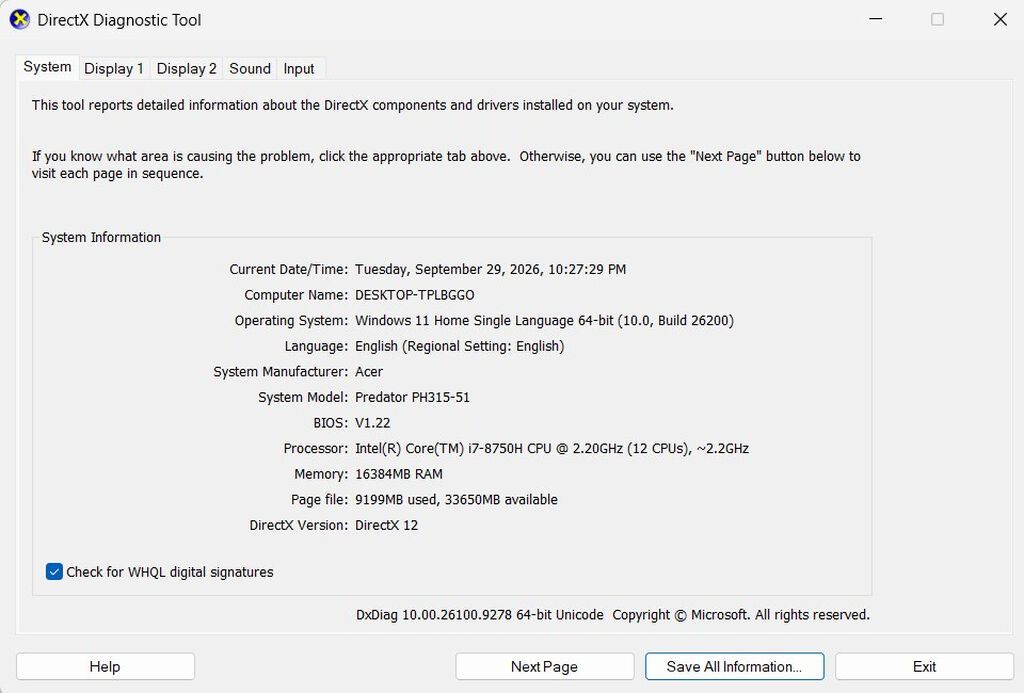Click the Windows 11 Home operating system value
1024x693 pixels.
coord(544,321)
